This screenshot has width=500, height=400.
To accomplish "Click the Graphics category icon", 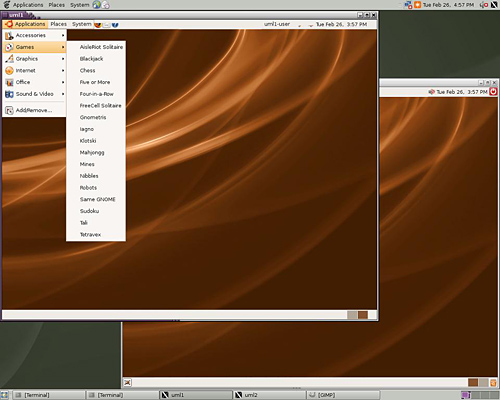I will [x=9, y=59].
